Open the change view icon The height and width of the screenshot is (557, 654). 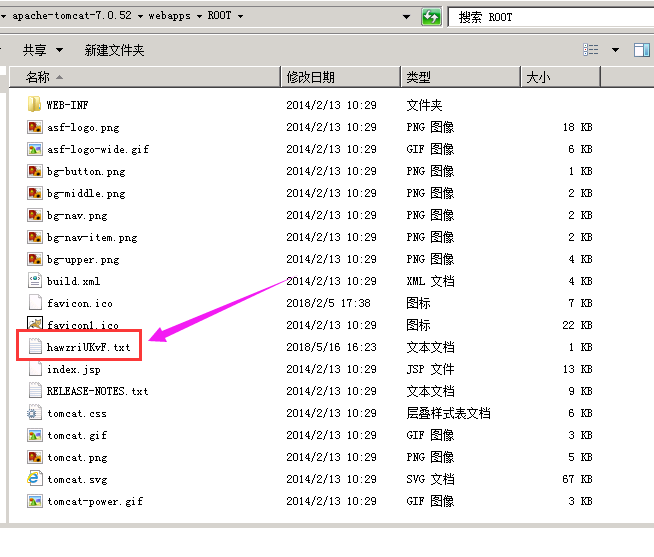click(x=591, y=50)
